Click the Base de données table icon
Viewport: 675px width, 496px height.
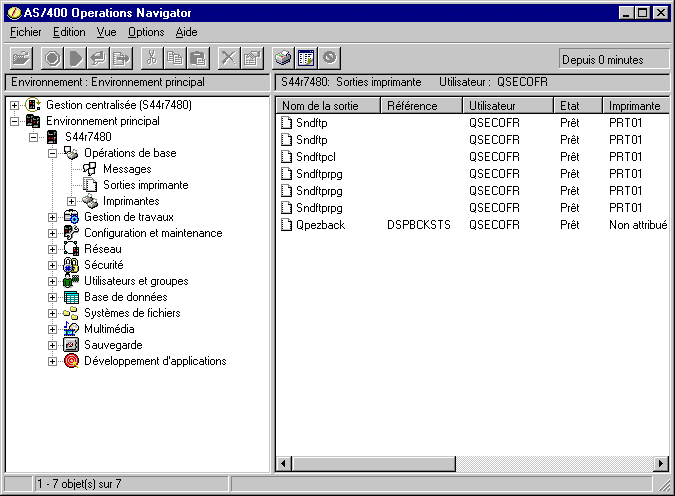[x=71, y=297]
